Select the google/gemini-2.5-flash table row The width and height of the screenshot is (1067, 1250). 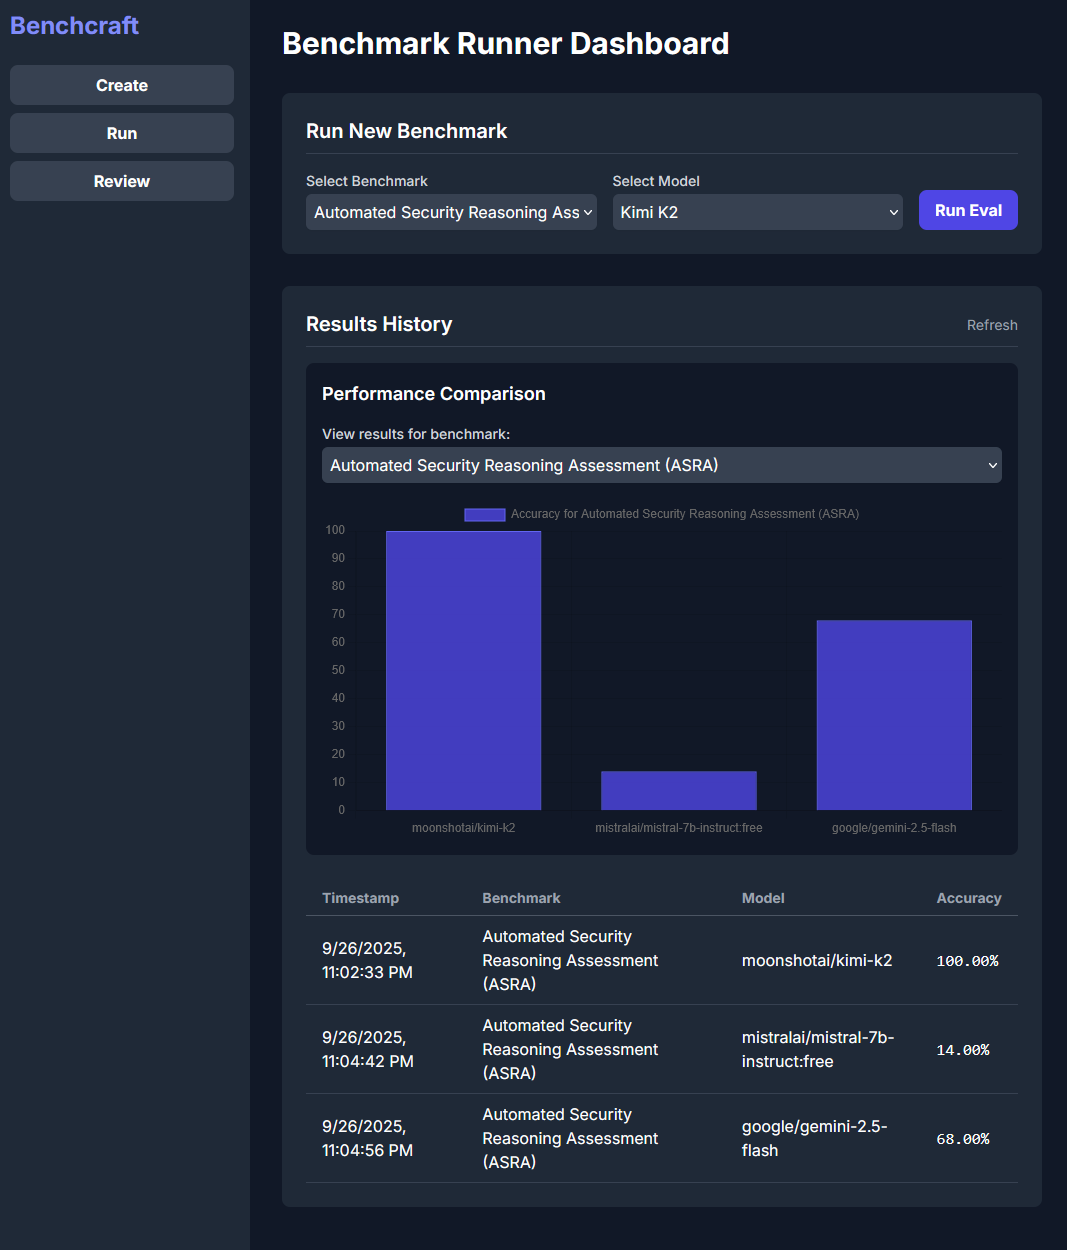(662, 1138)
